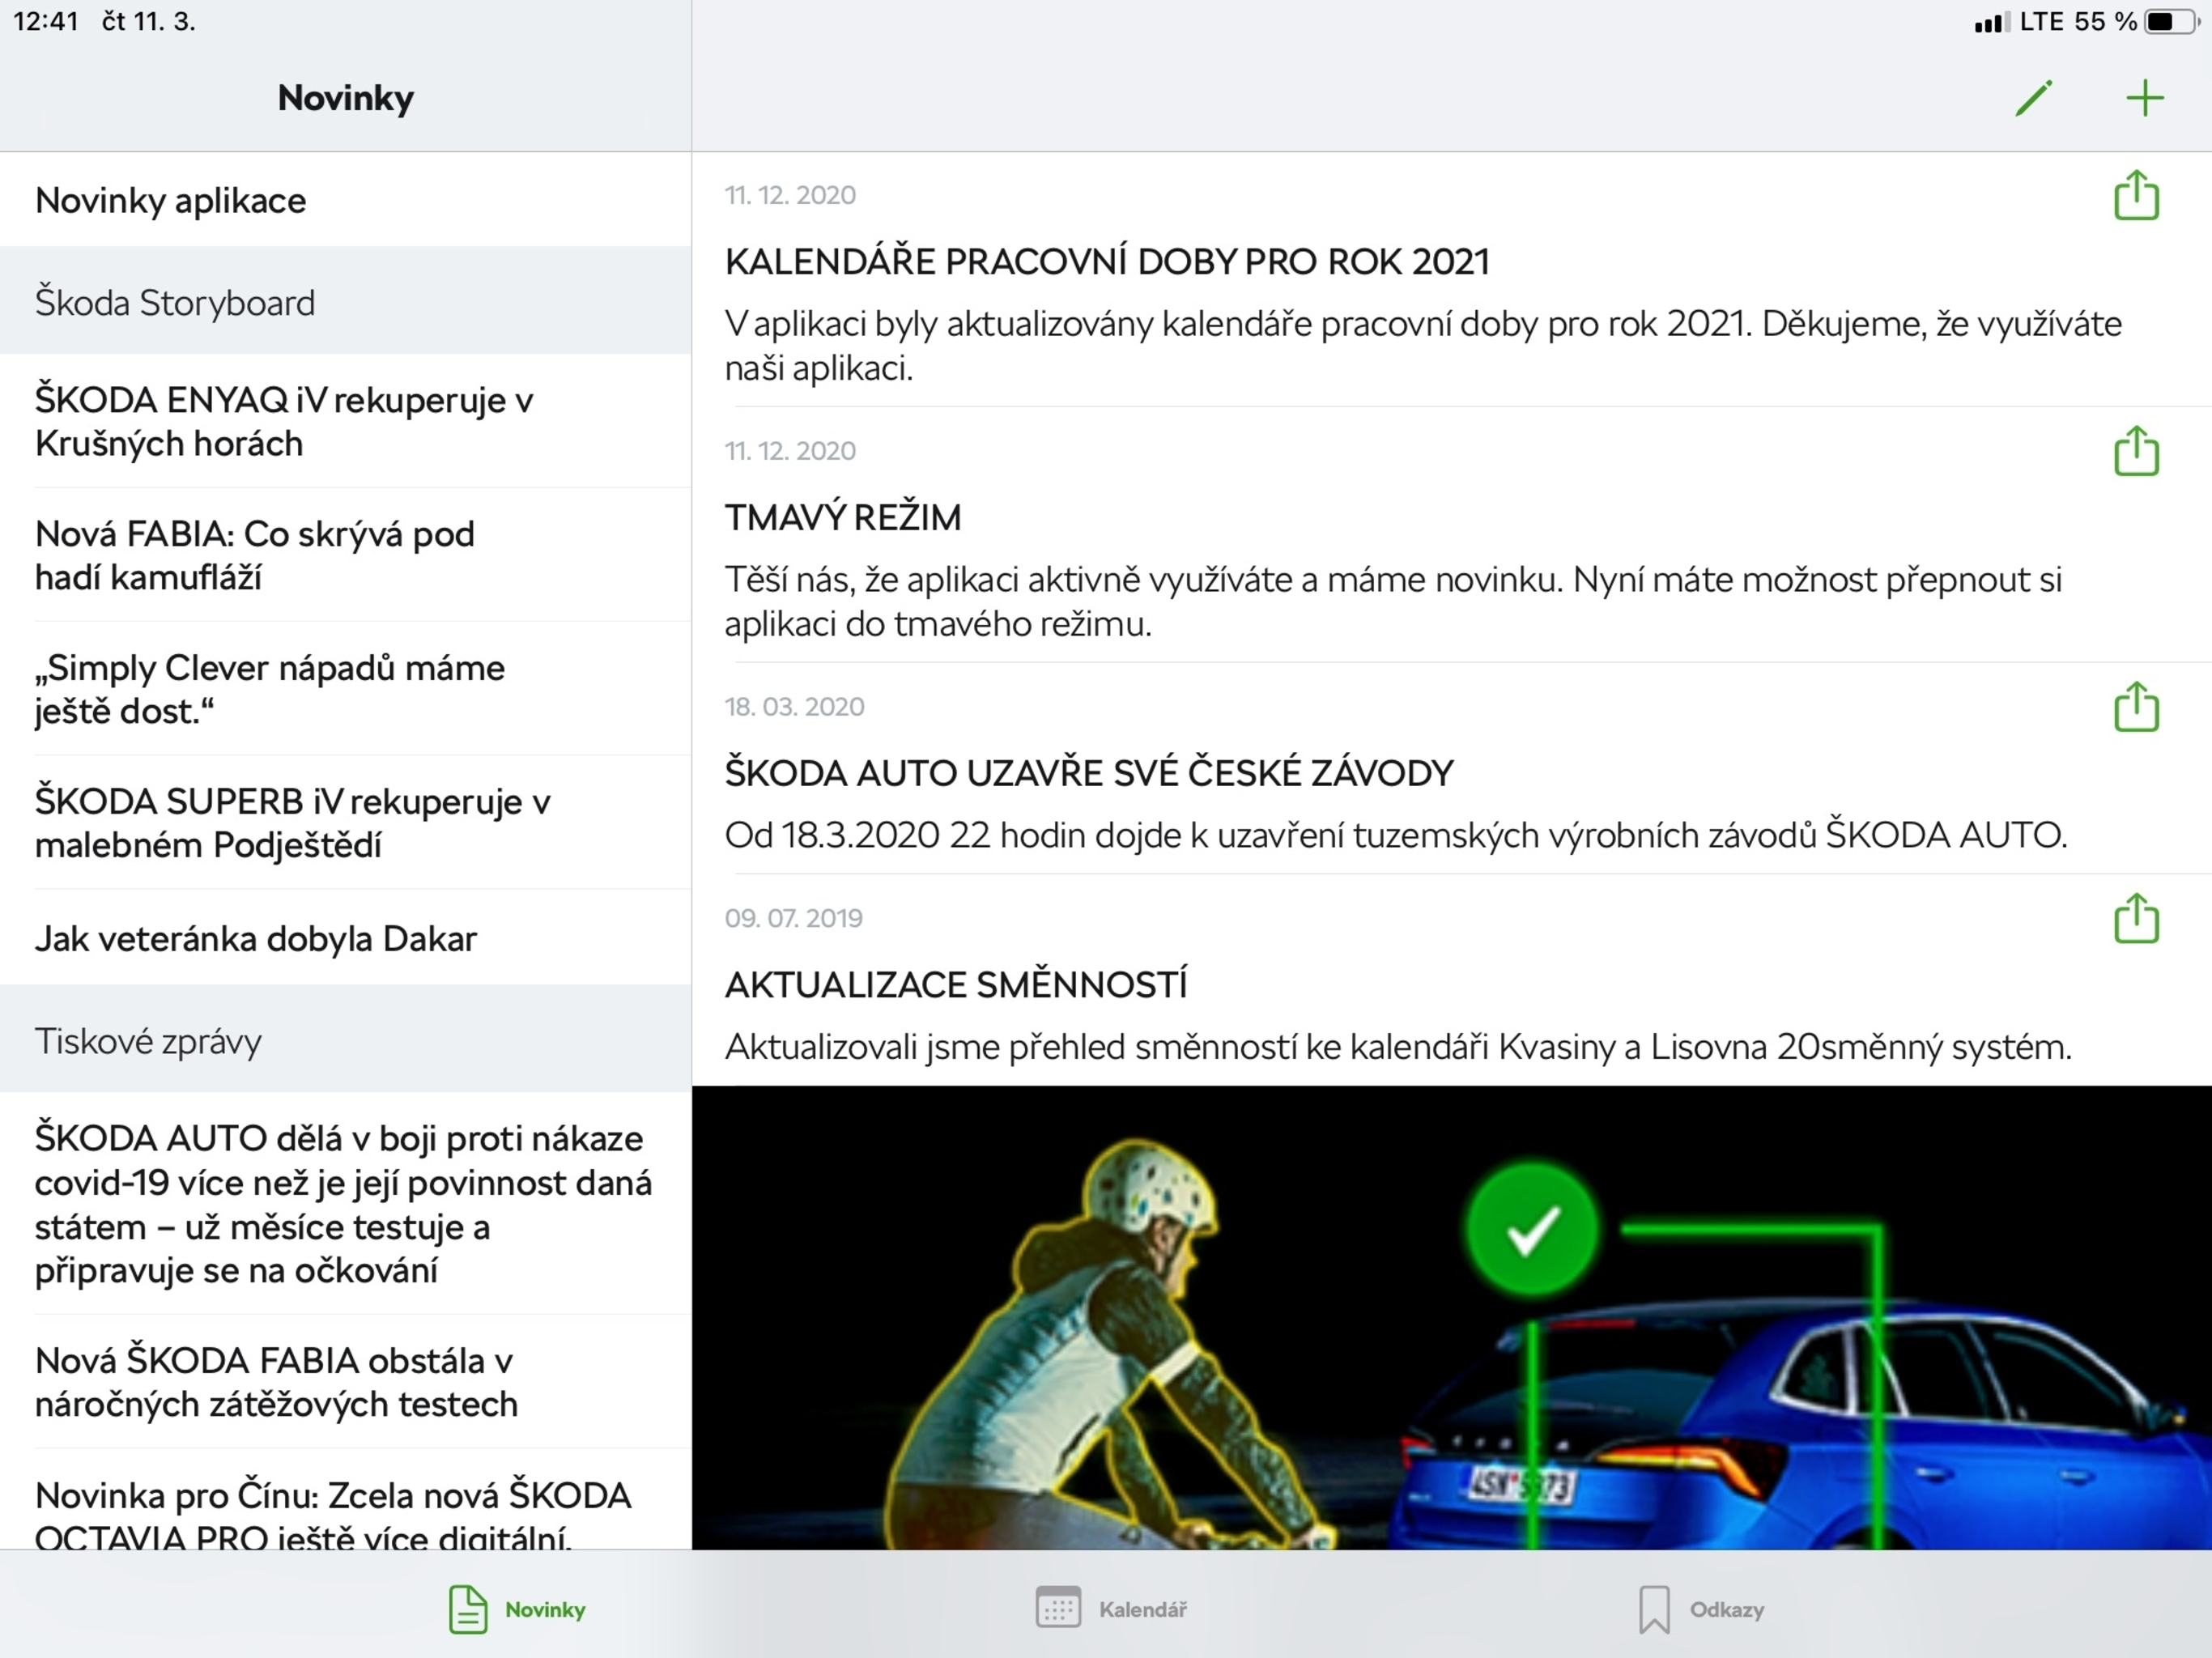The image size is (2212, 1658).
Task: Tap the dark mode description text
Action: pos(1393,601)
